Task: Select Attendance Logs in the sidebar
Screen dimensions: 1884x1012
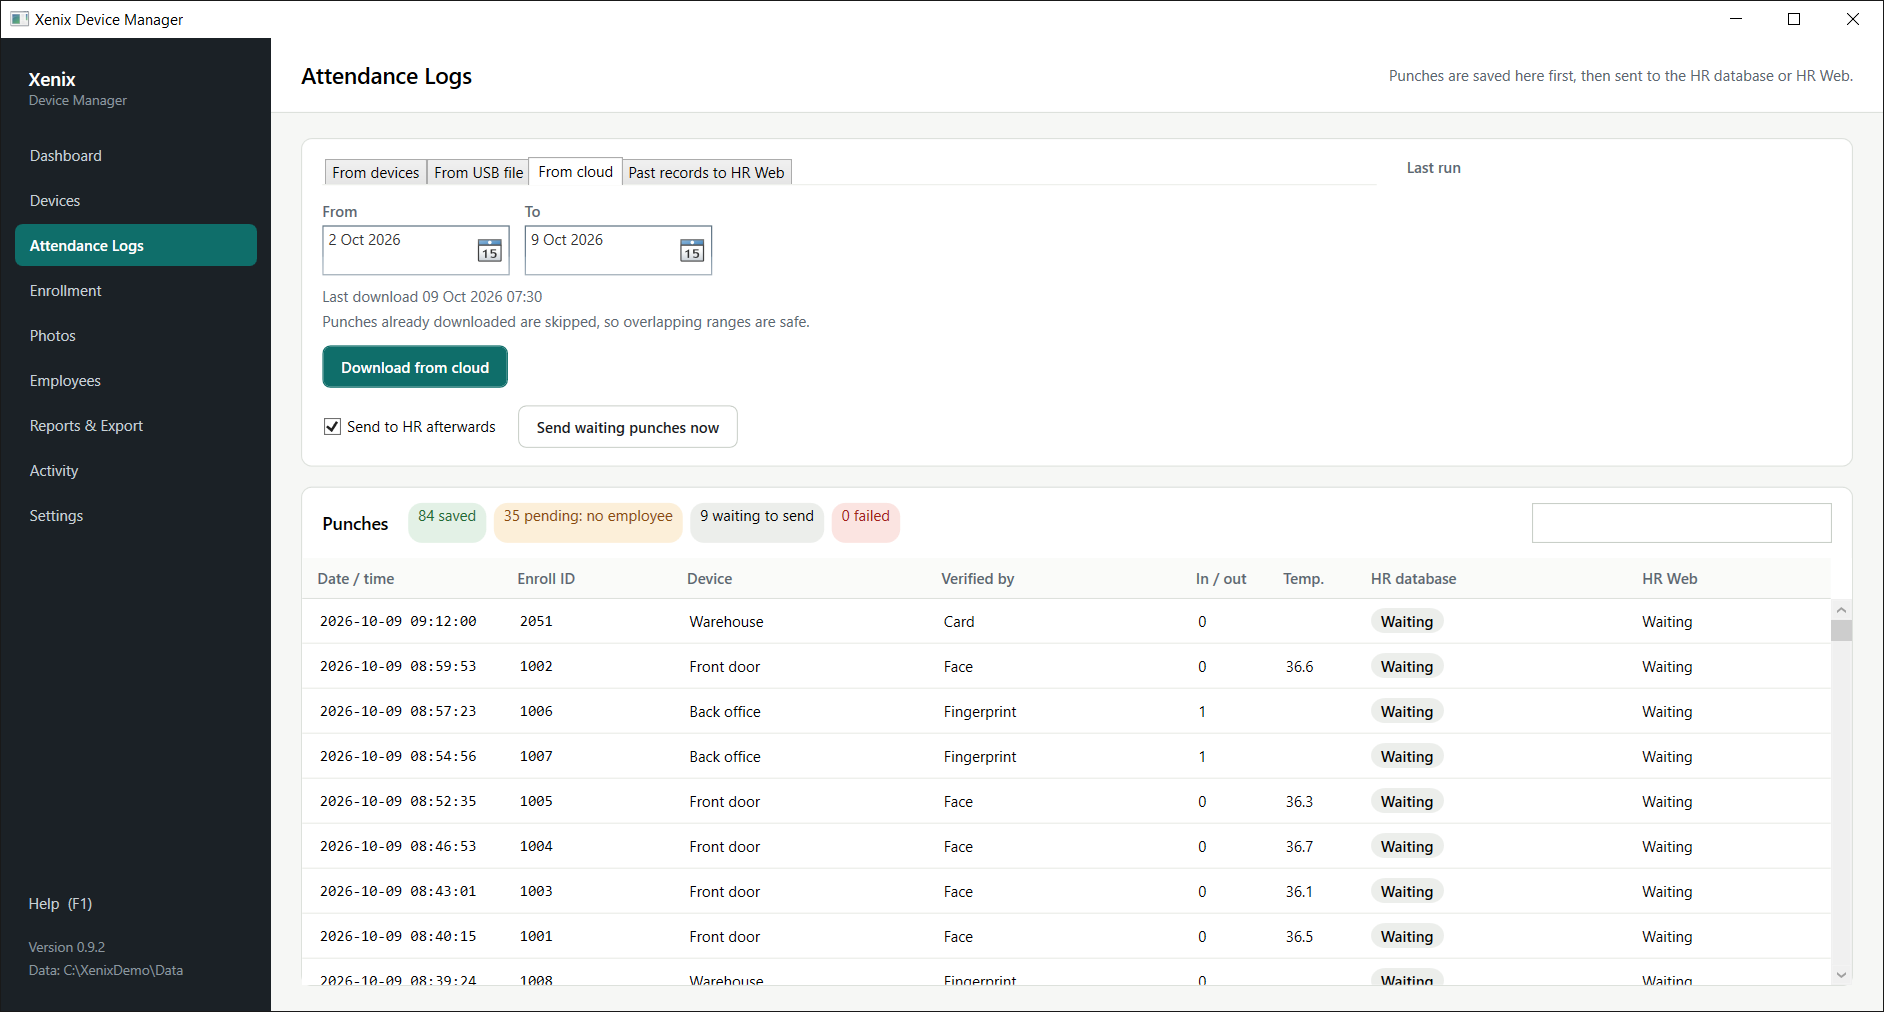Action: (x=136, y=245)
